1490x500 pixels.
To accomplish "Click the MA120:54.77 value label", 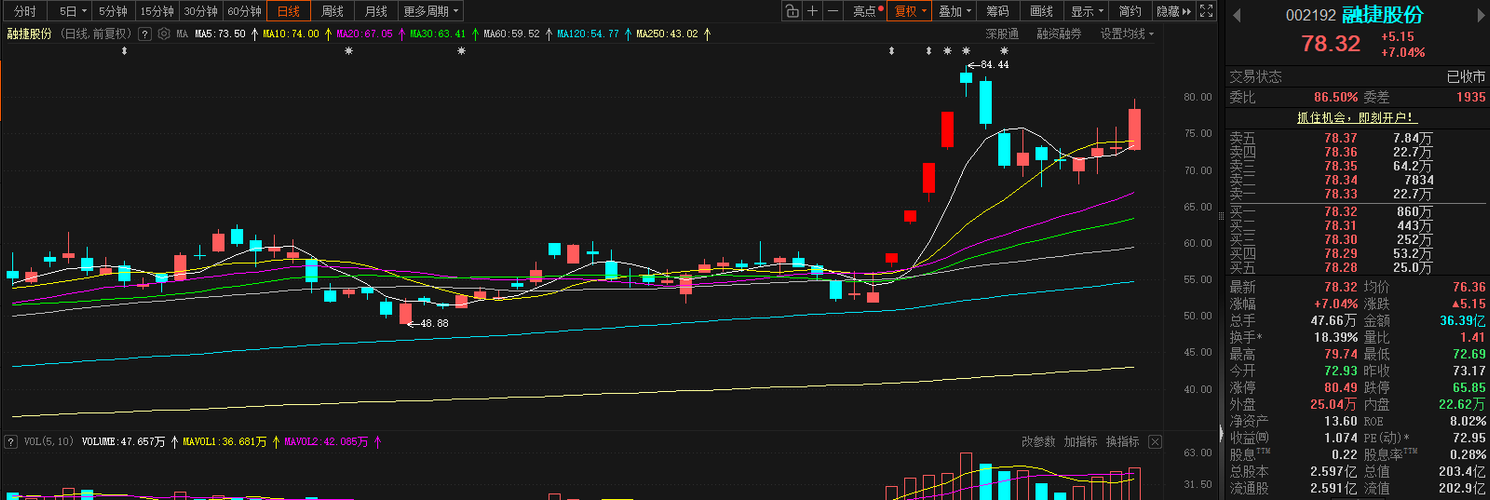I will point(587,33).
